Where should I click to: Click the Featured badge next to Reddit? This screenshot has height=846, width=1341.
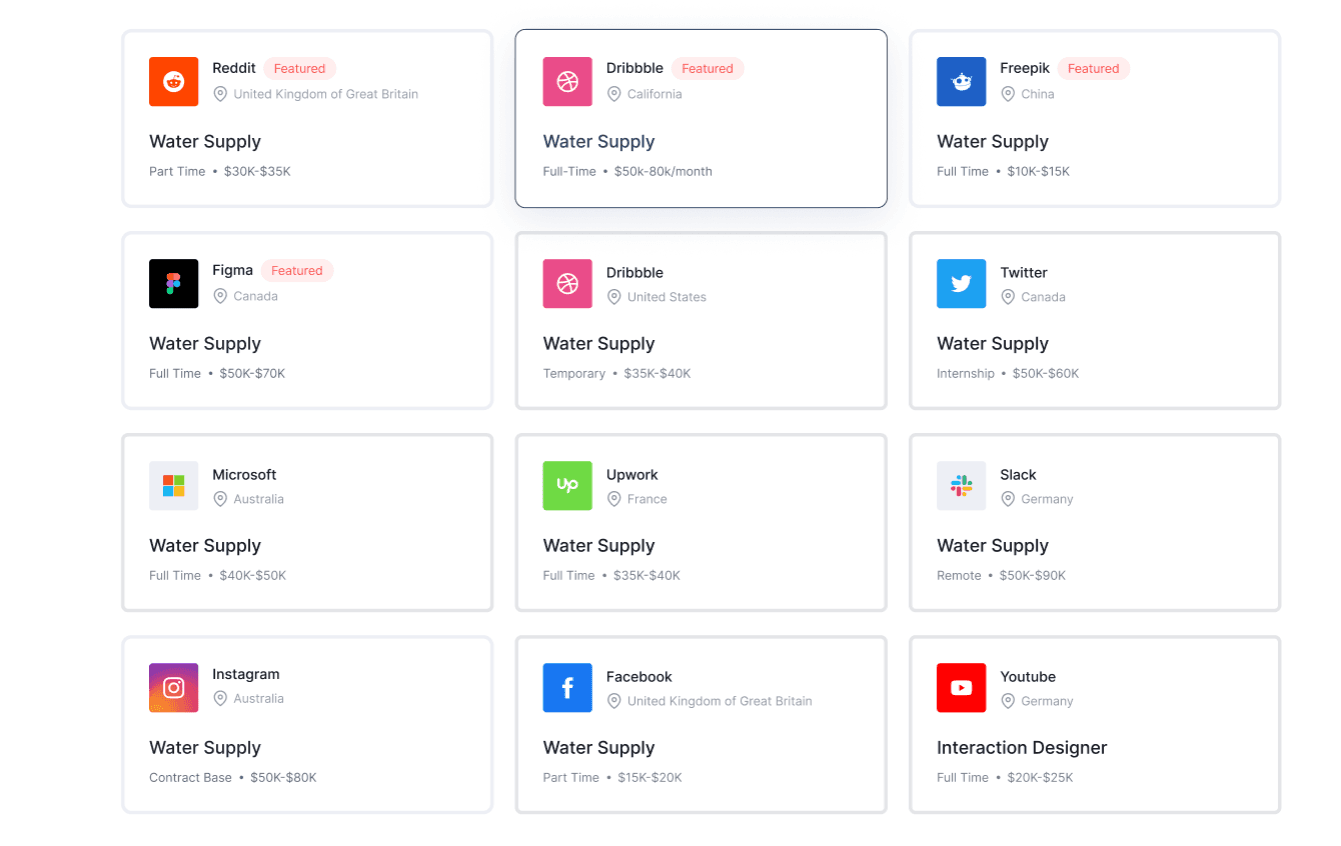coord(300,69)
